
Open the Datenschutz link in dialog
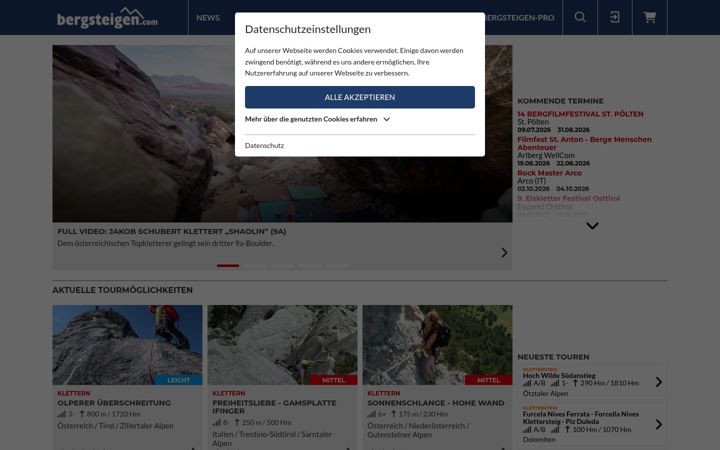point(264,146)
